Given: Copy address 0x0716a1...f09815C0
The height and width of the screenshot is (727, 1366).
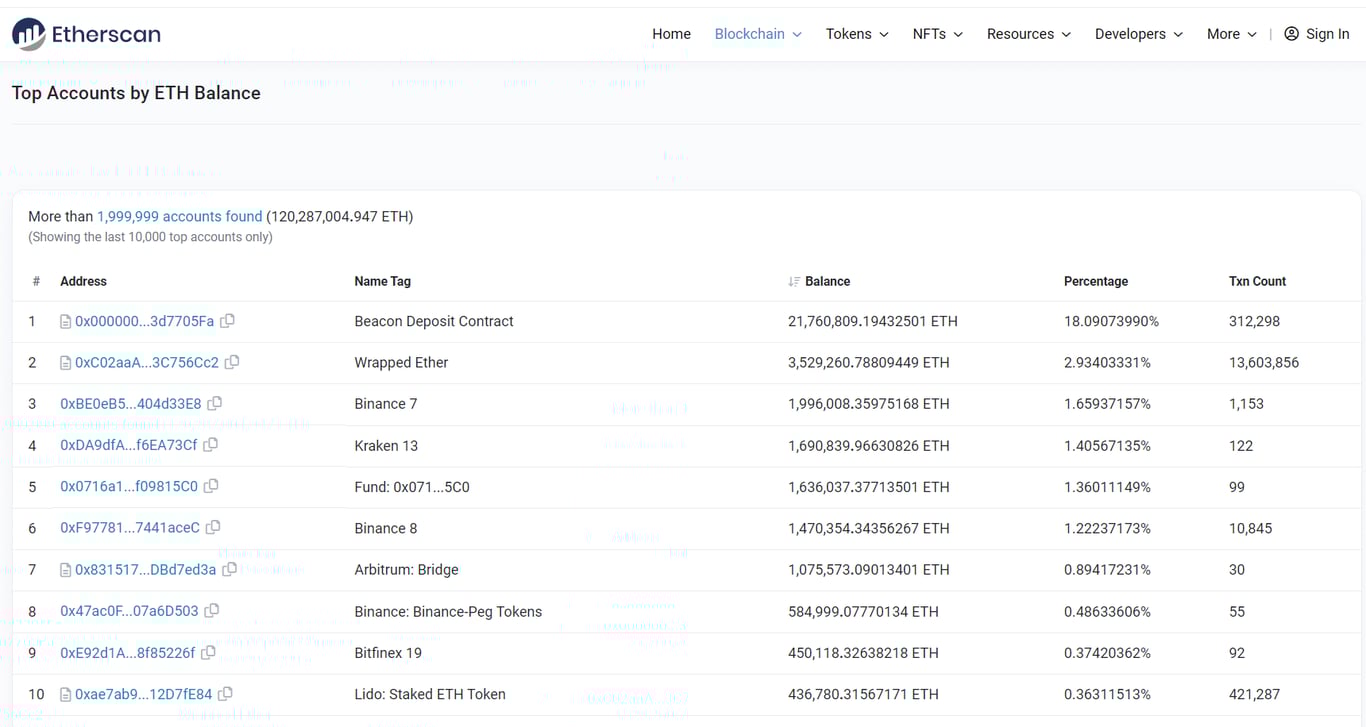Looking at the screenshot, I should (x=211, y=487).
